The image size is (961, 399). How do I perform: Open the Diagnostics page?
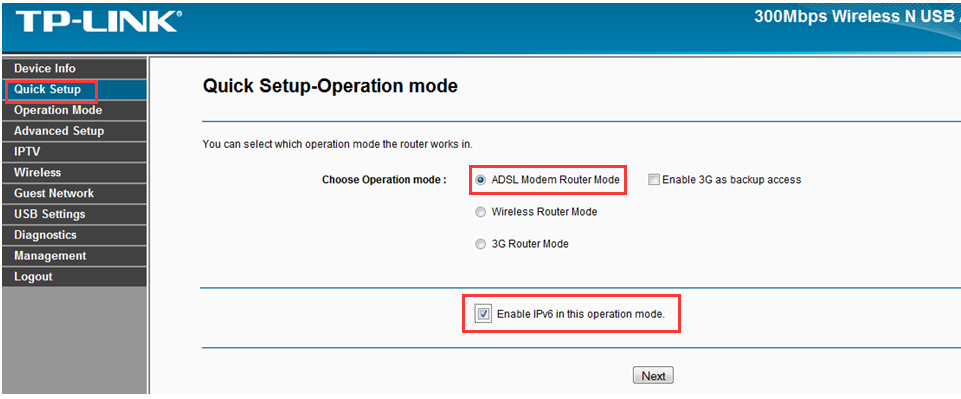74,235
